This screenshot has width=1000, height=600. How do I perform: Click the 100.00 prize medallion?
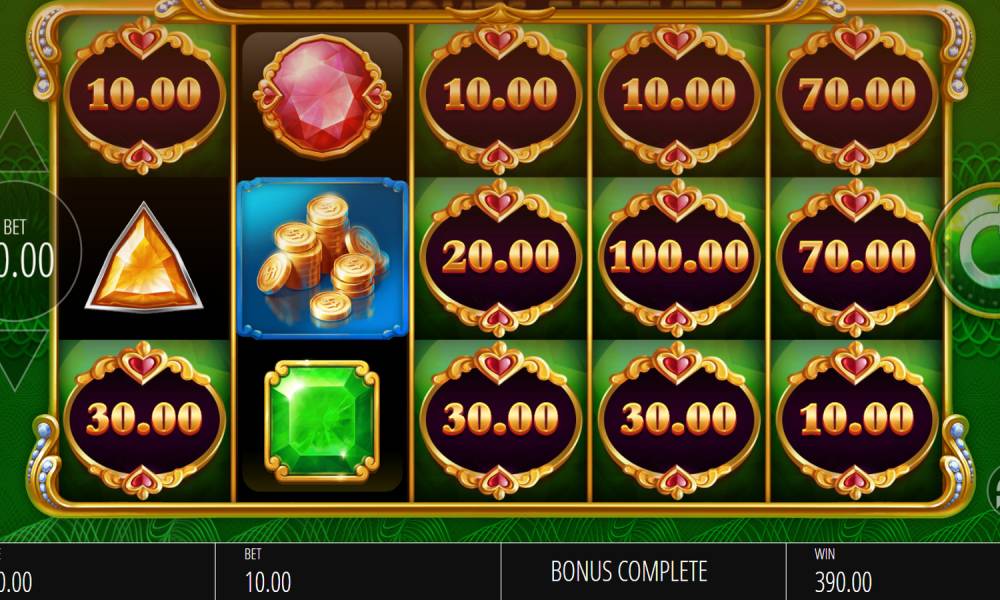[679, 258]
